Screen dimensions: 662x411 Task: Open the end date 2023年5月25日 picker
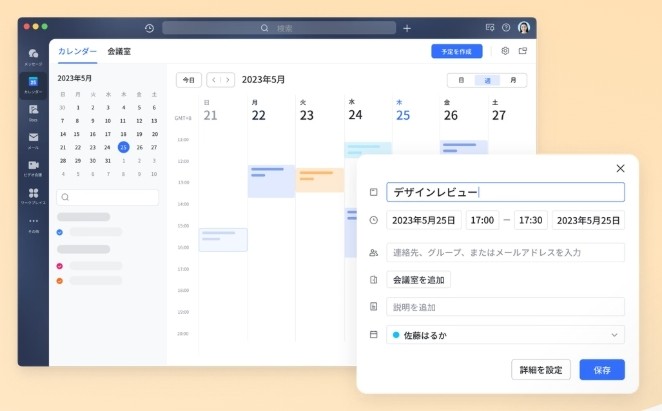coord(588,220)
